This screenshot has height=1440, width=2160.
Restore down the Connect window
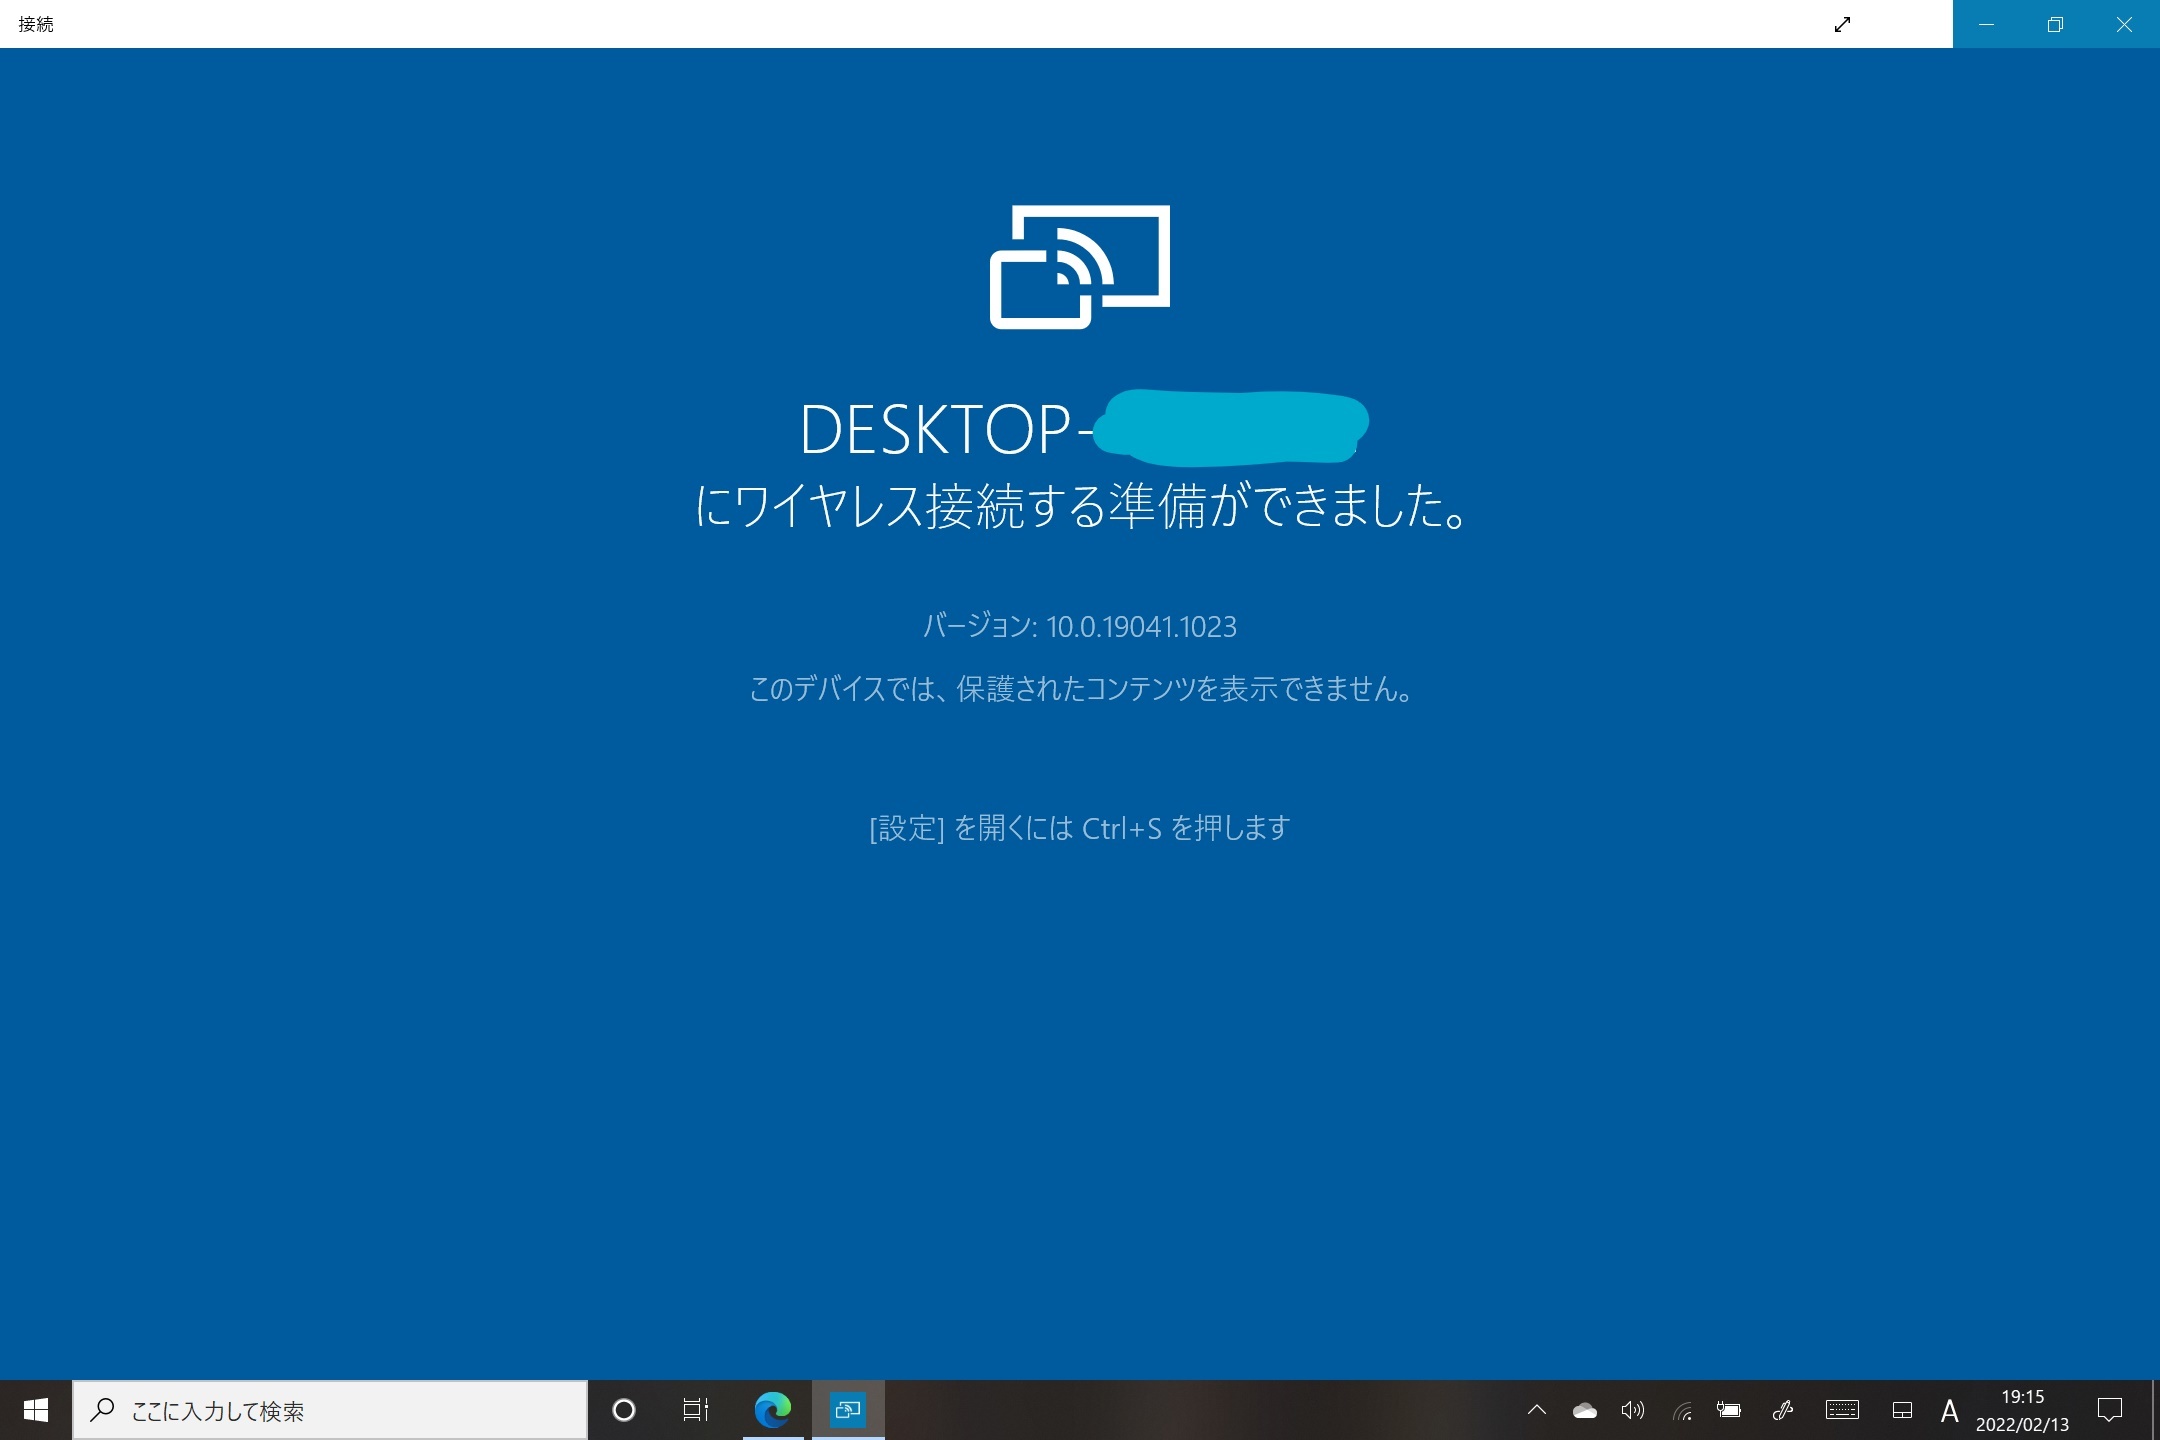point(2055,24)
